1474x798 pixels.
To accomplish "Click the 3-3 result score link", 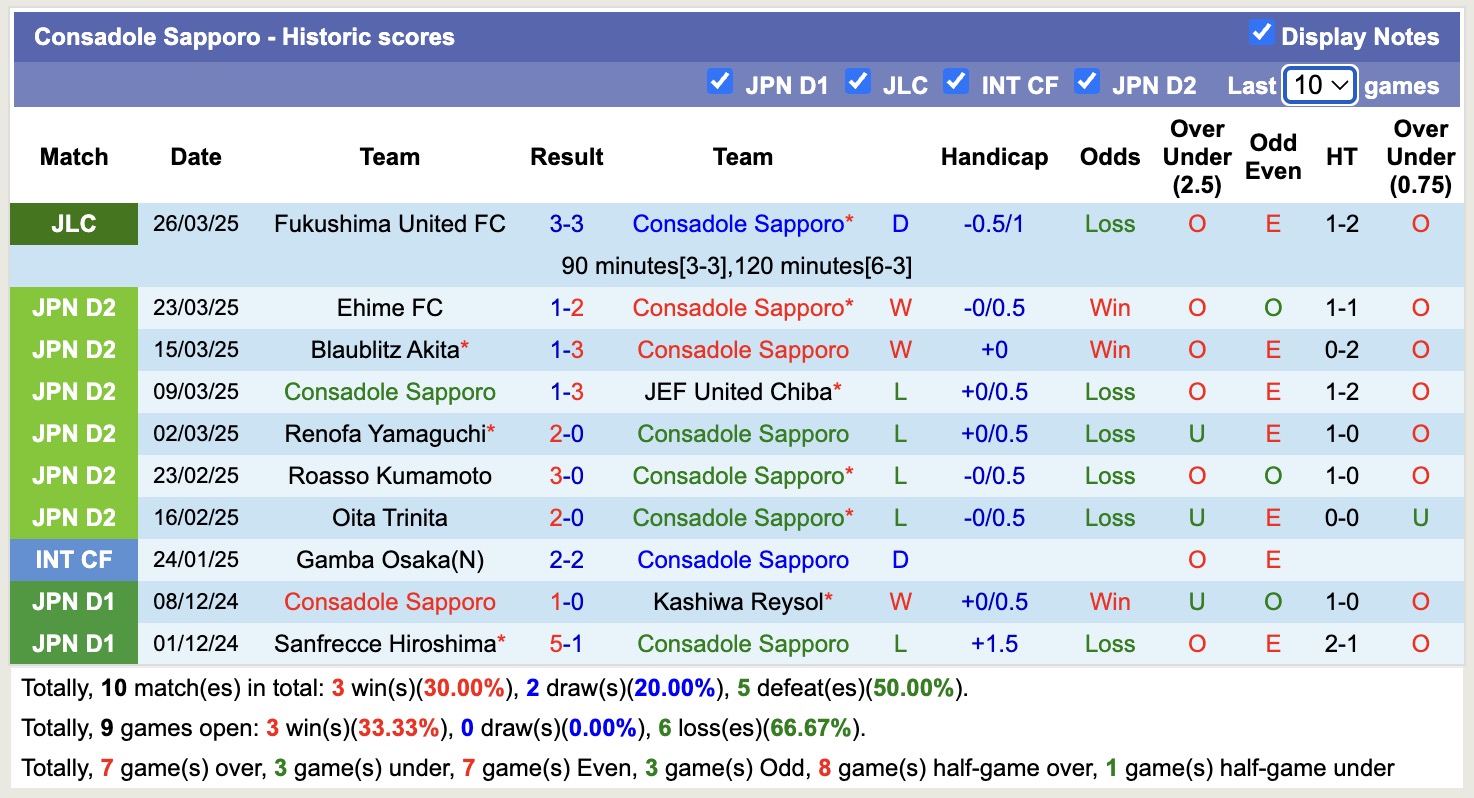I will tap(566, 224).
